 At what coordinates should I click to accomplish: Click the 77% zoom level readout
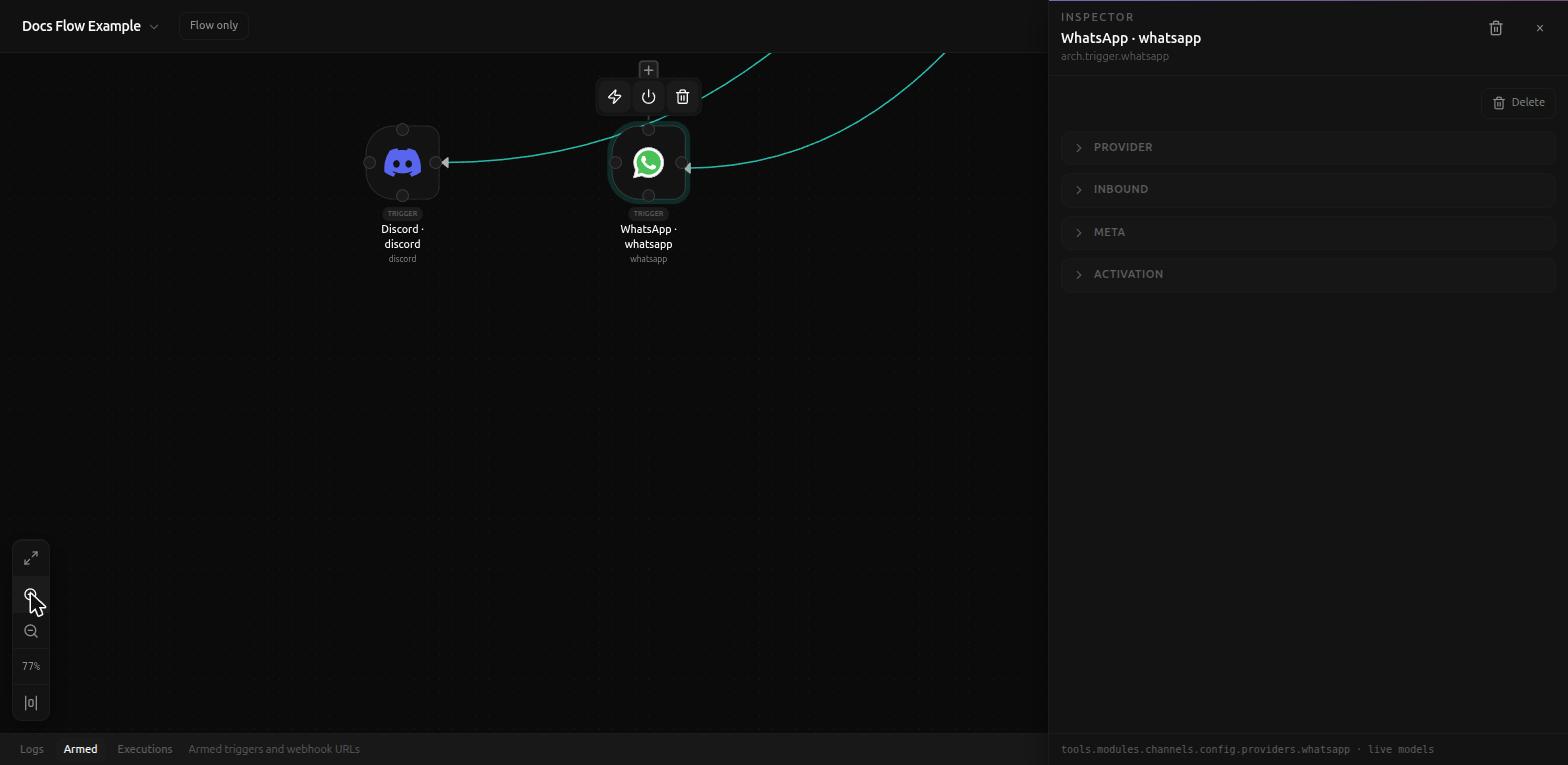31,666
